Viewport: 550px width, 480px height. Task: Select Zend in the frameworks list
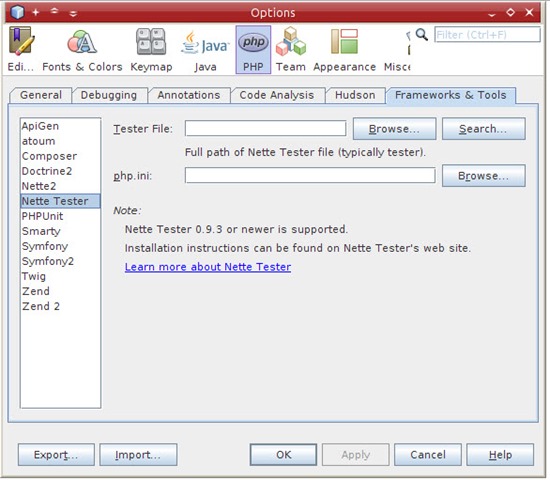[60, 291]
